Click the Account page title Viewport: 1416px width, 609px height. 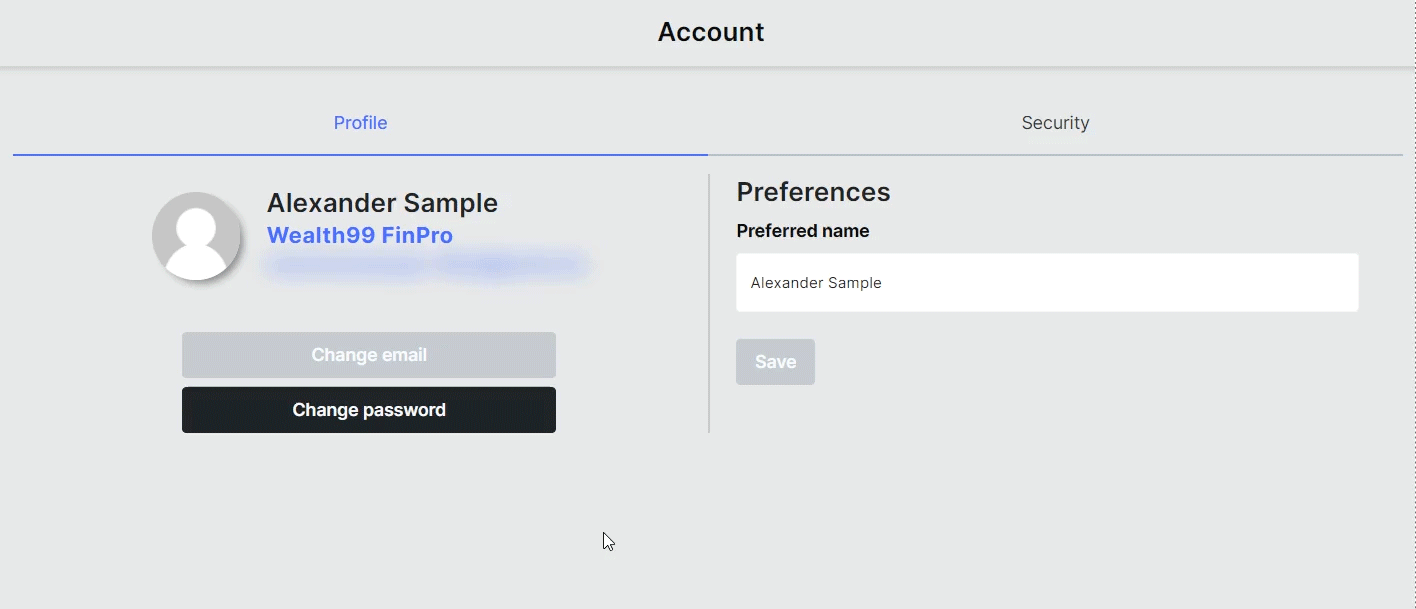click(711, 32)
